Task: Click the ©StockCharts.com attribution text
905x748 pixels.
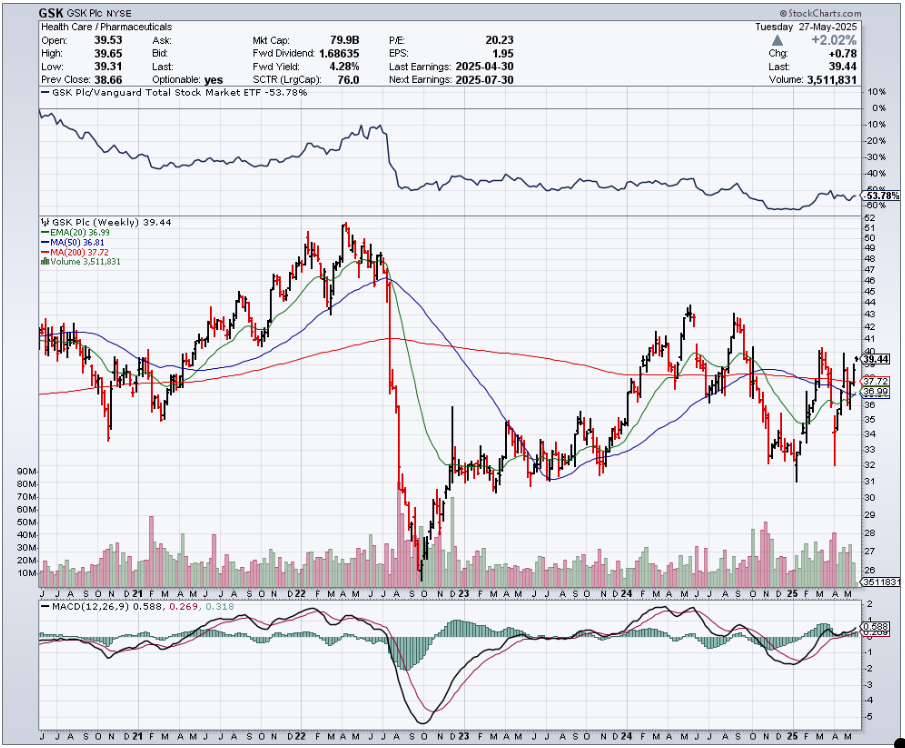Action: coord(820,13)
